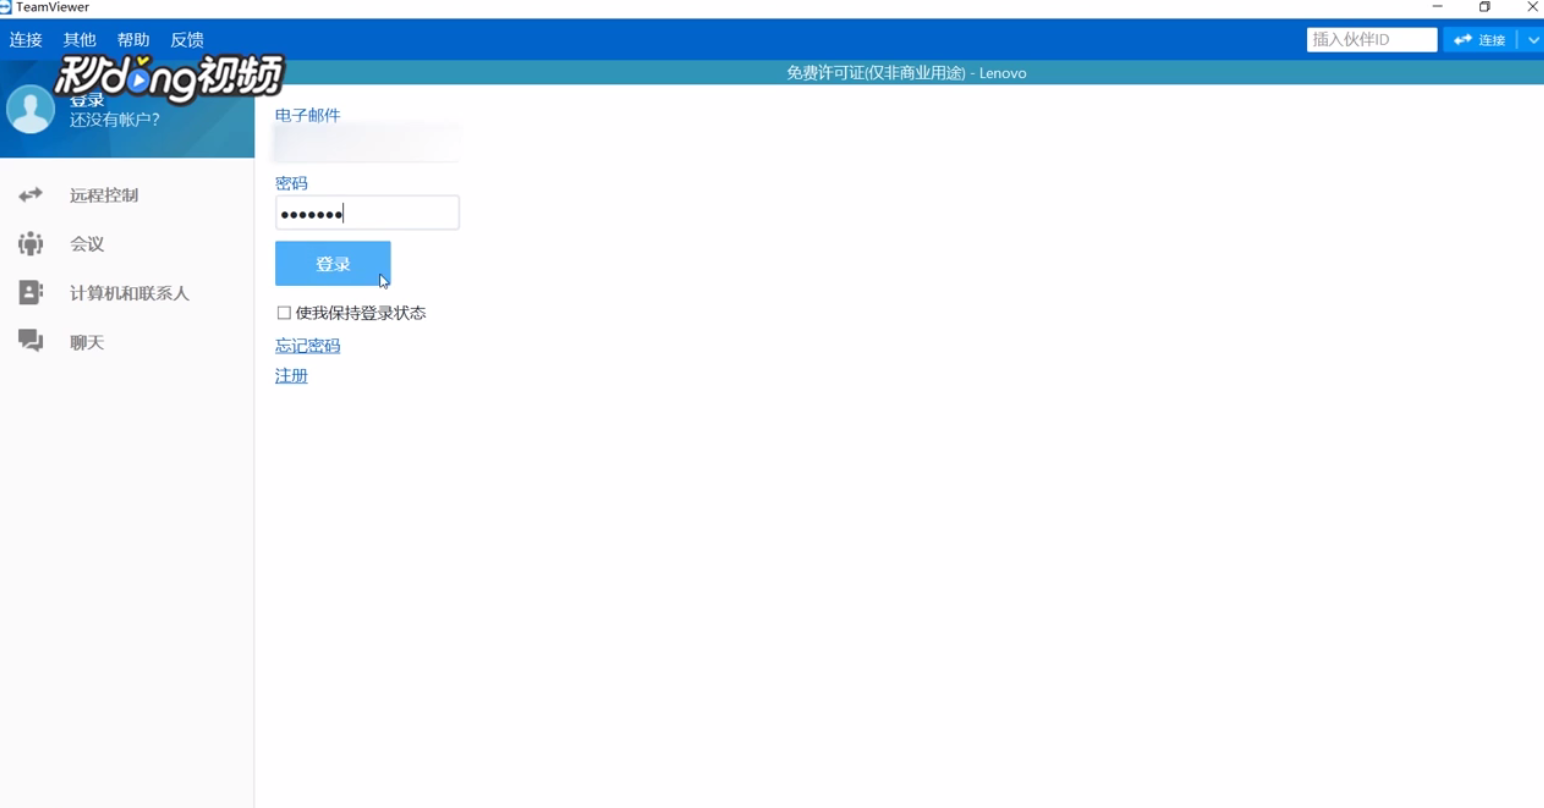Select the 远程控制 arrows icon

point(30,195)
